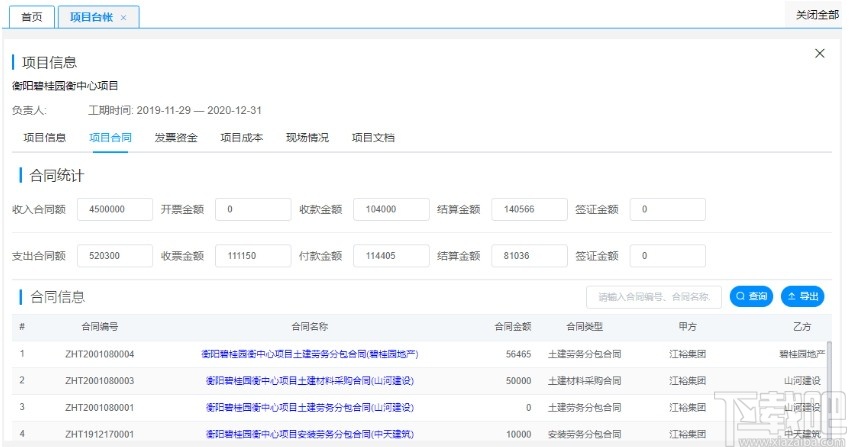Click the 付款金额 field showing 114405
The width and height of the screenshot is (849, 447).
pos(391,255)
